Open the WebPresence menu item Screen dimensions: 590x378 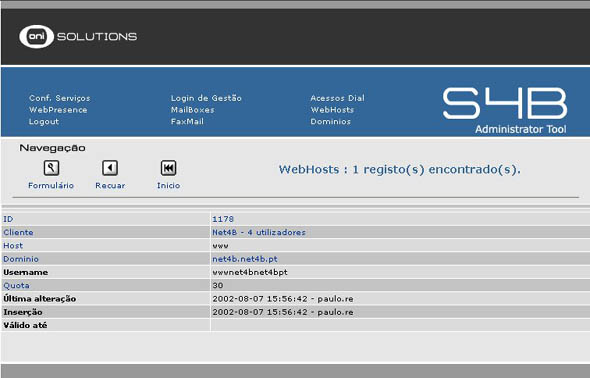coord(58,110)
